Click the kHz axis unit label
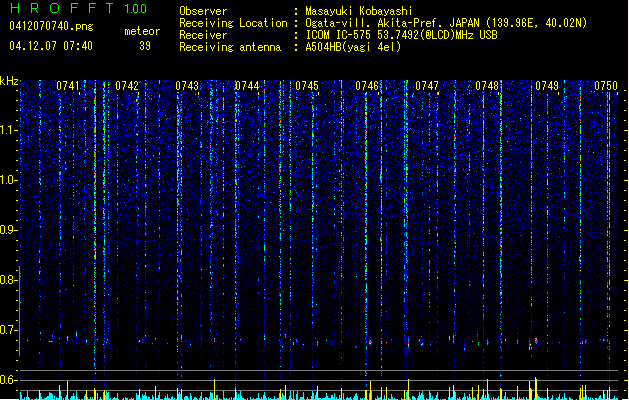 point(9,81)
